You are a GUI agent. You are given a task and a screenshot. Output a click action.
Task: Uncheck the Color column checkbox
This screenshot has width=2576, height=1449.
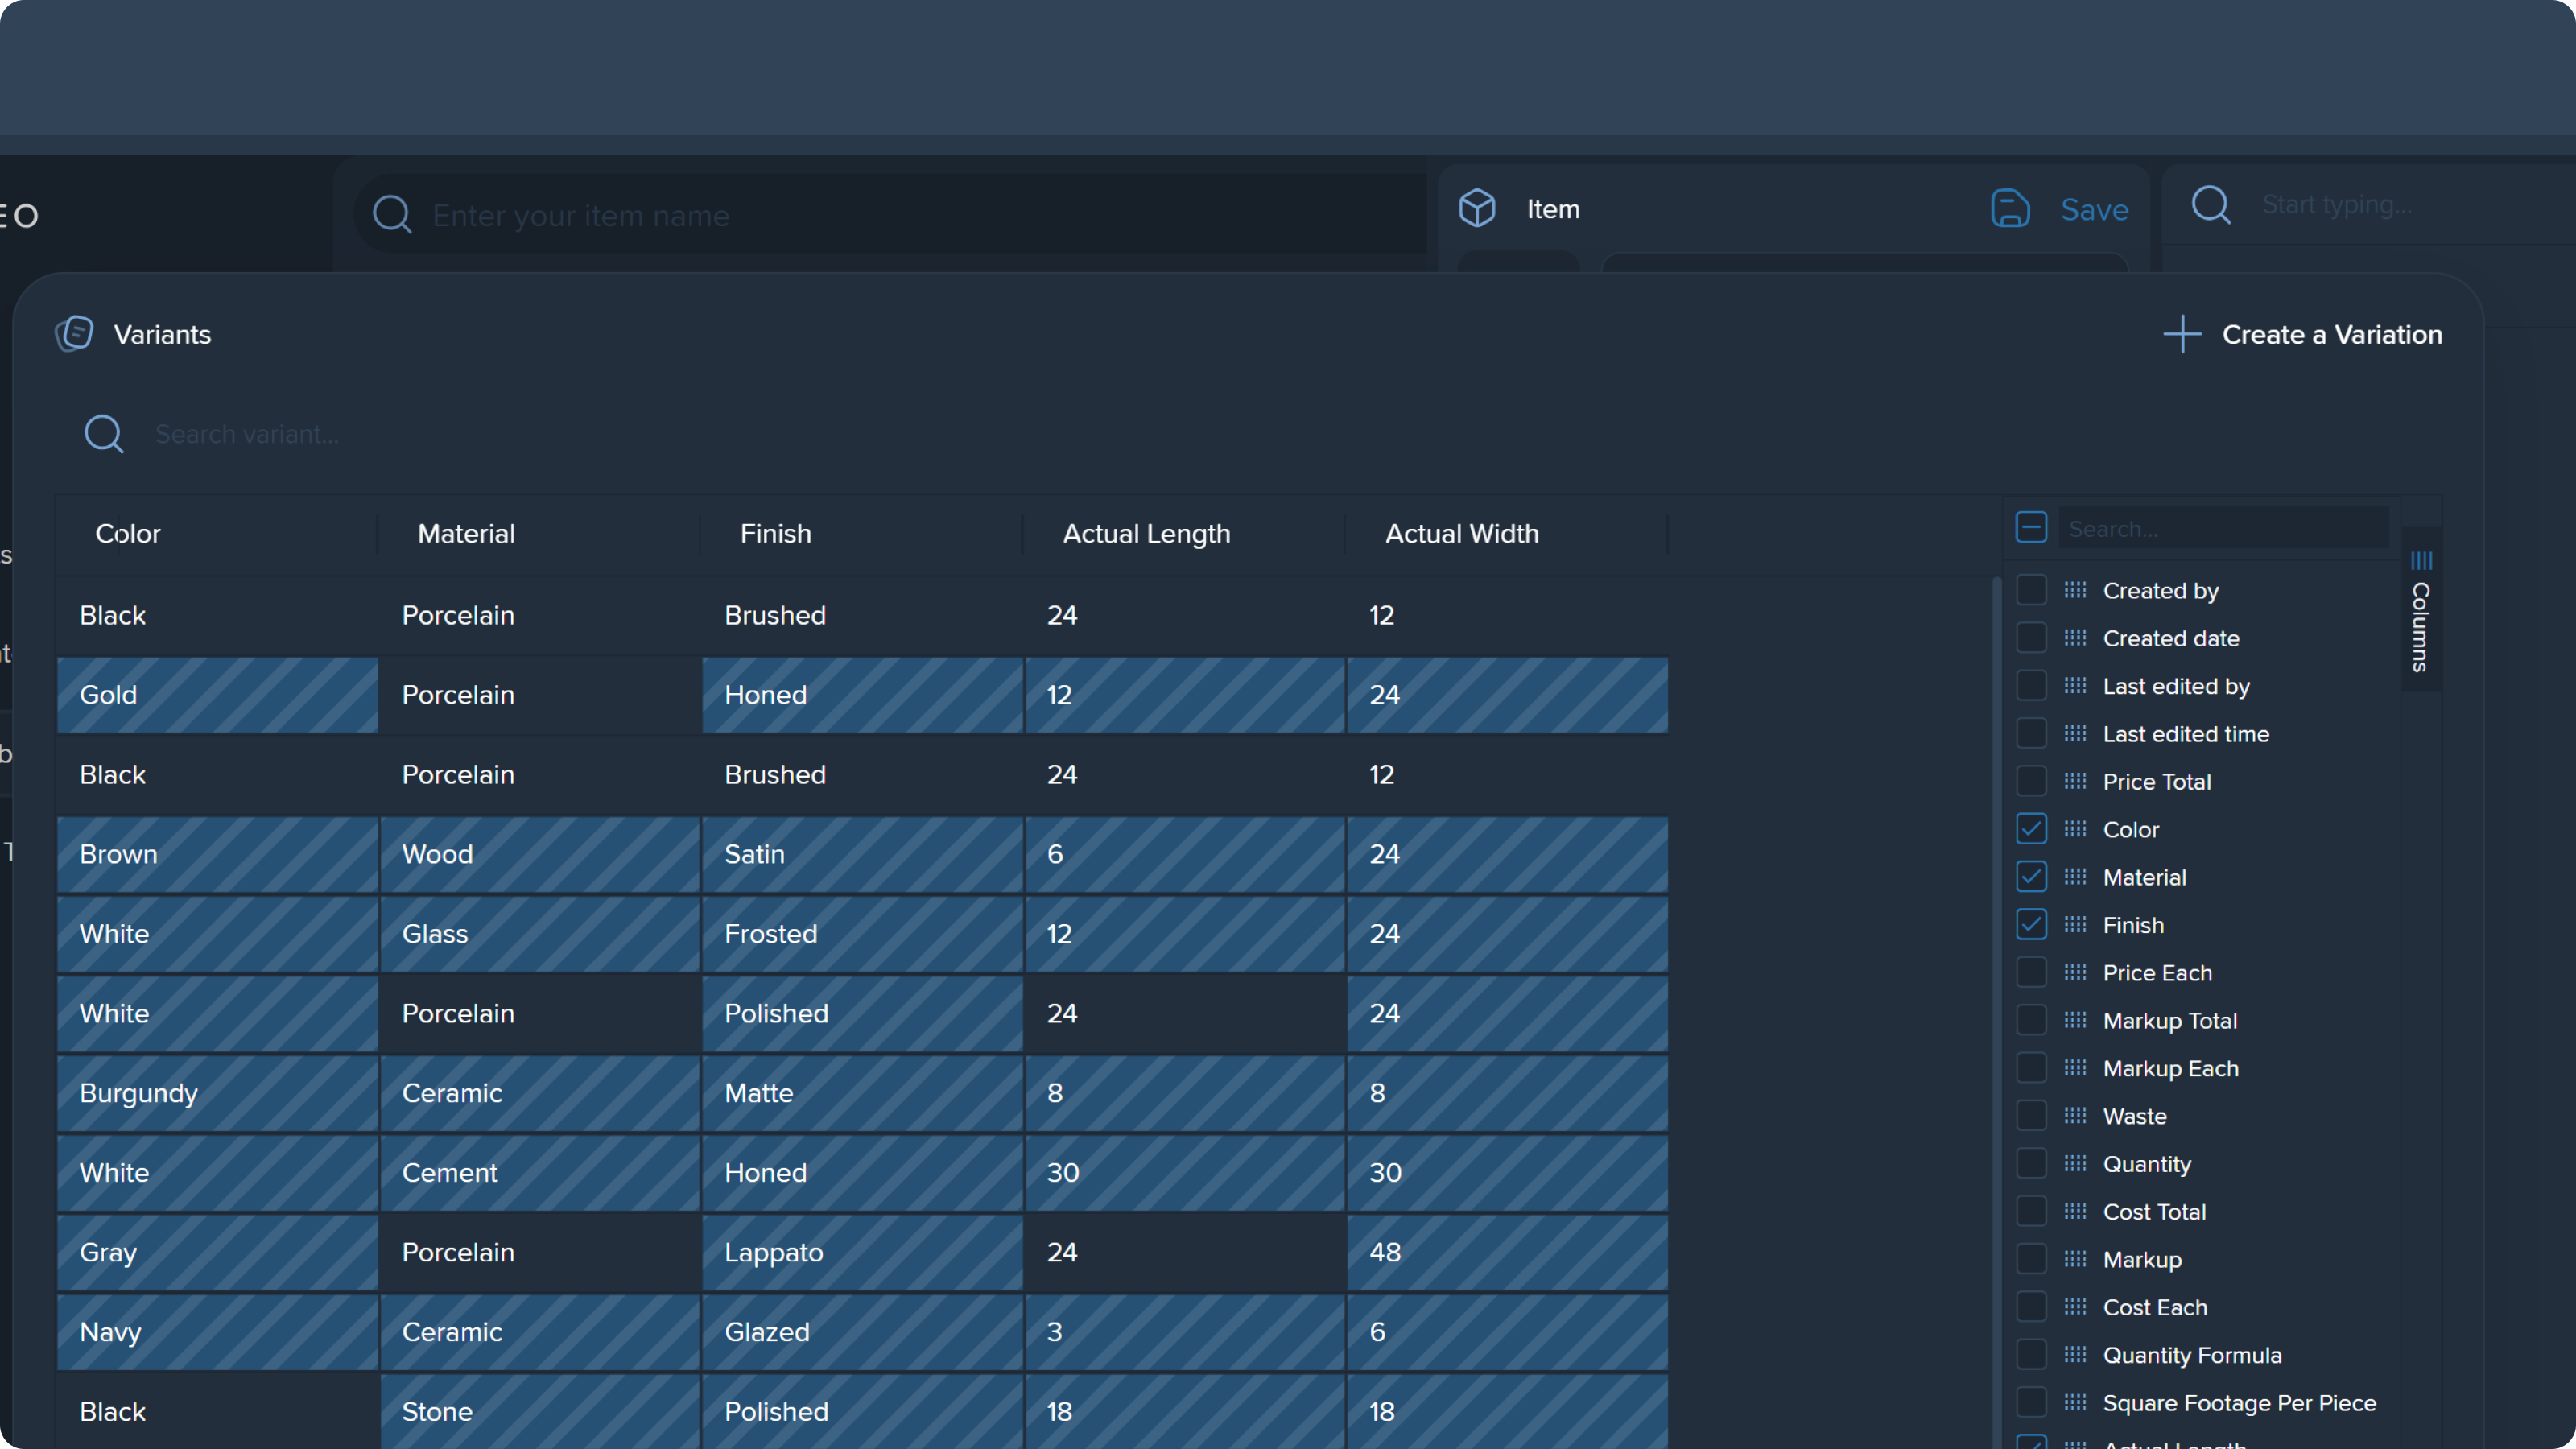(2031, 829)
